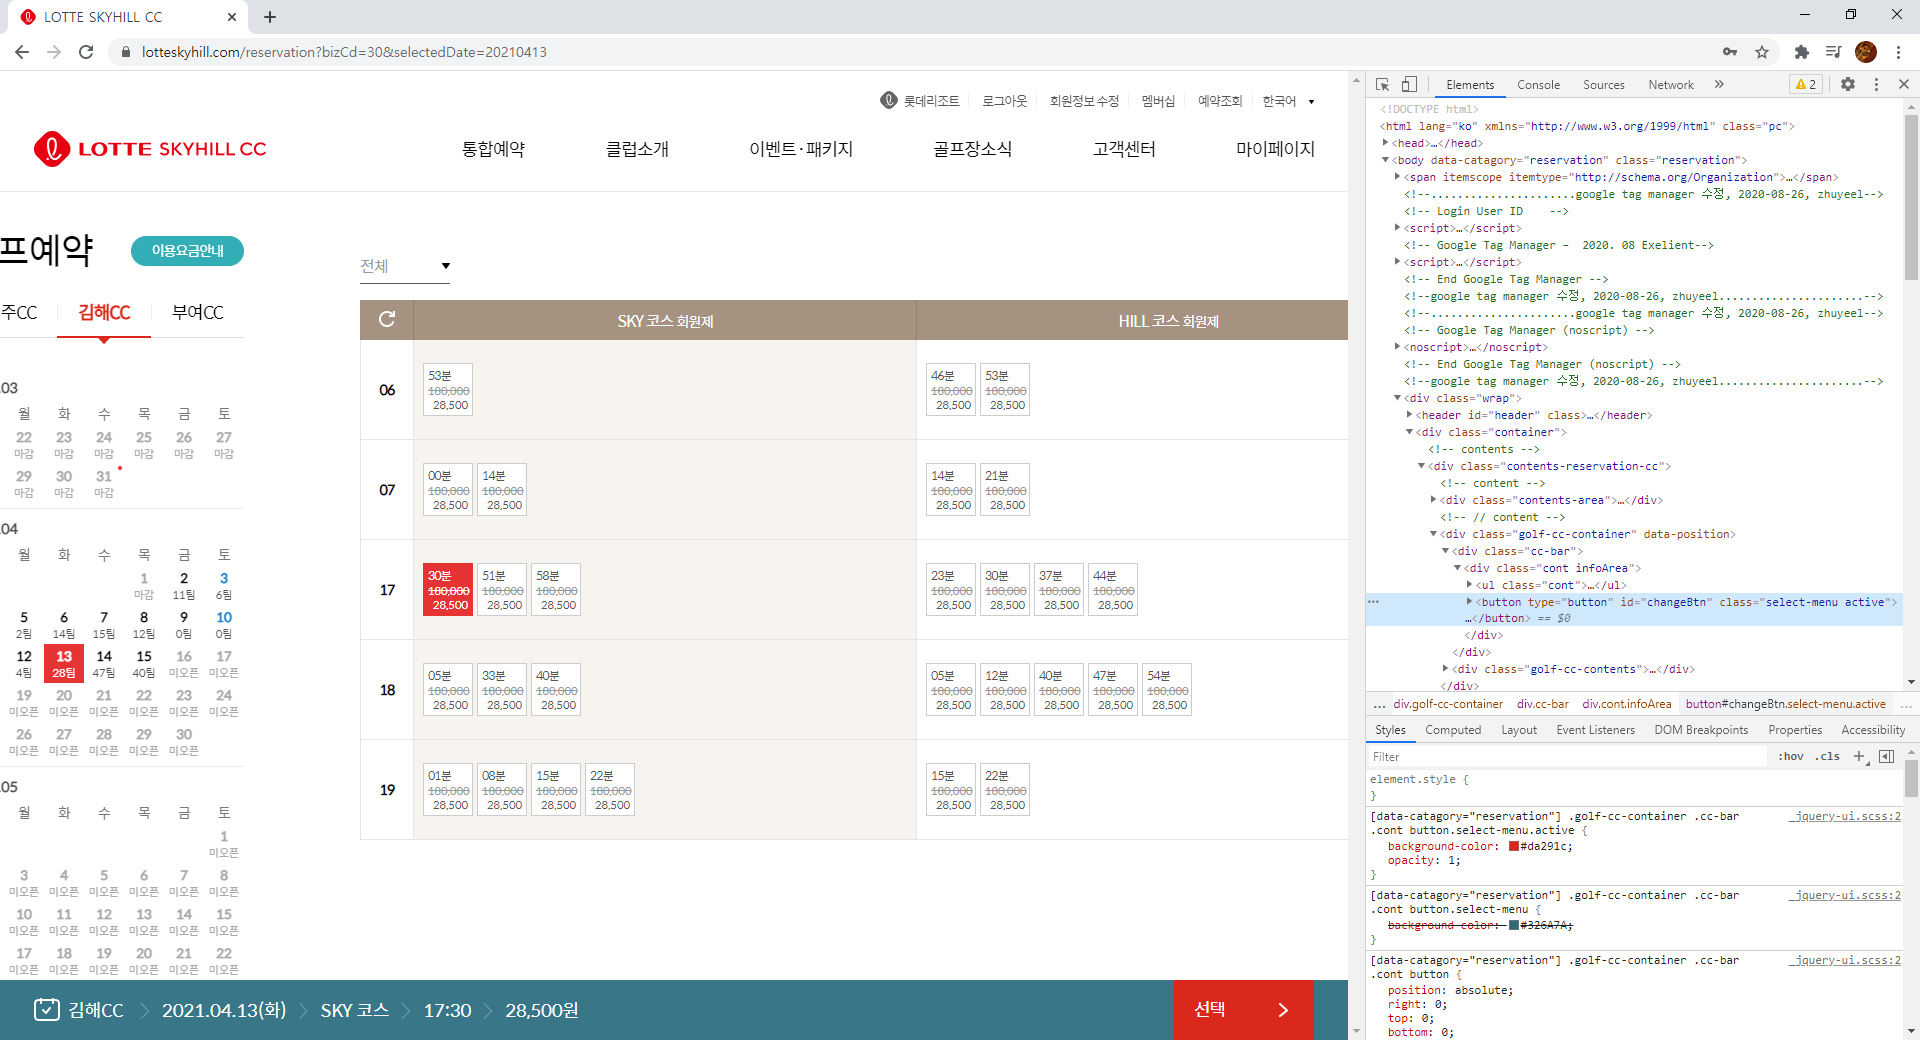This screenshot has height=1040, width=1920.
Task: Switch to the Sources tab
Action: coord(1604,85)
